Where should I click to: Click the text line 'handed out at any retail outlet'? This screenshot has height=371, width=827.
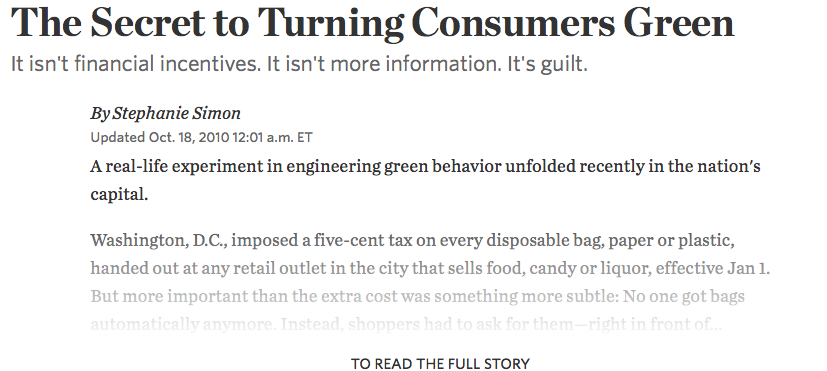click(430, 268)
